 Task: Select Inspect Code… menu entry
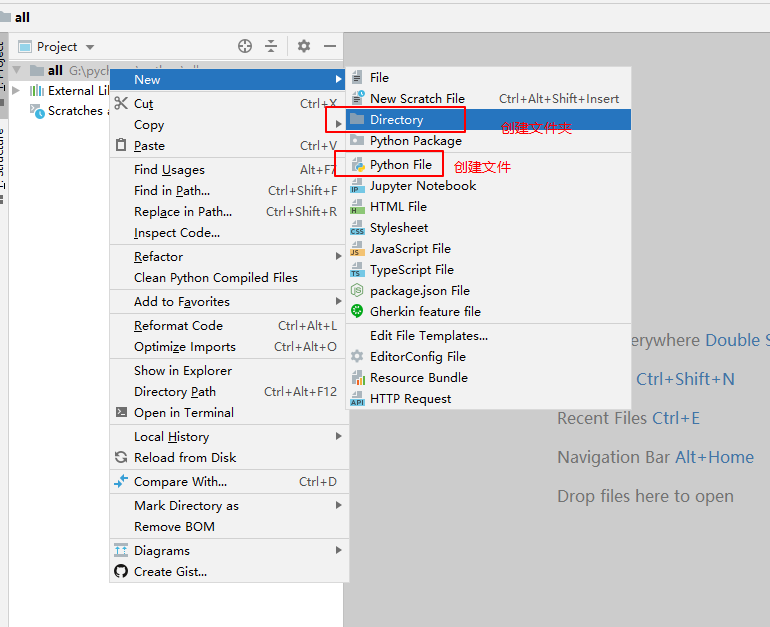(229, 233)
